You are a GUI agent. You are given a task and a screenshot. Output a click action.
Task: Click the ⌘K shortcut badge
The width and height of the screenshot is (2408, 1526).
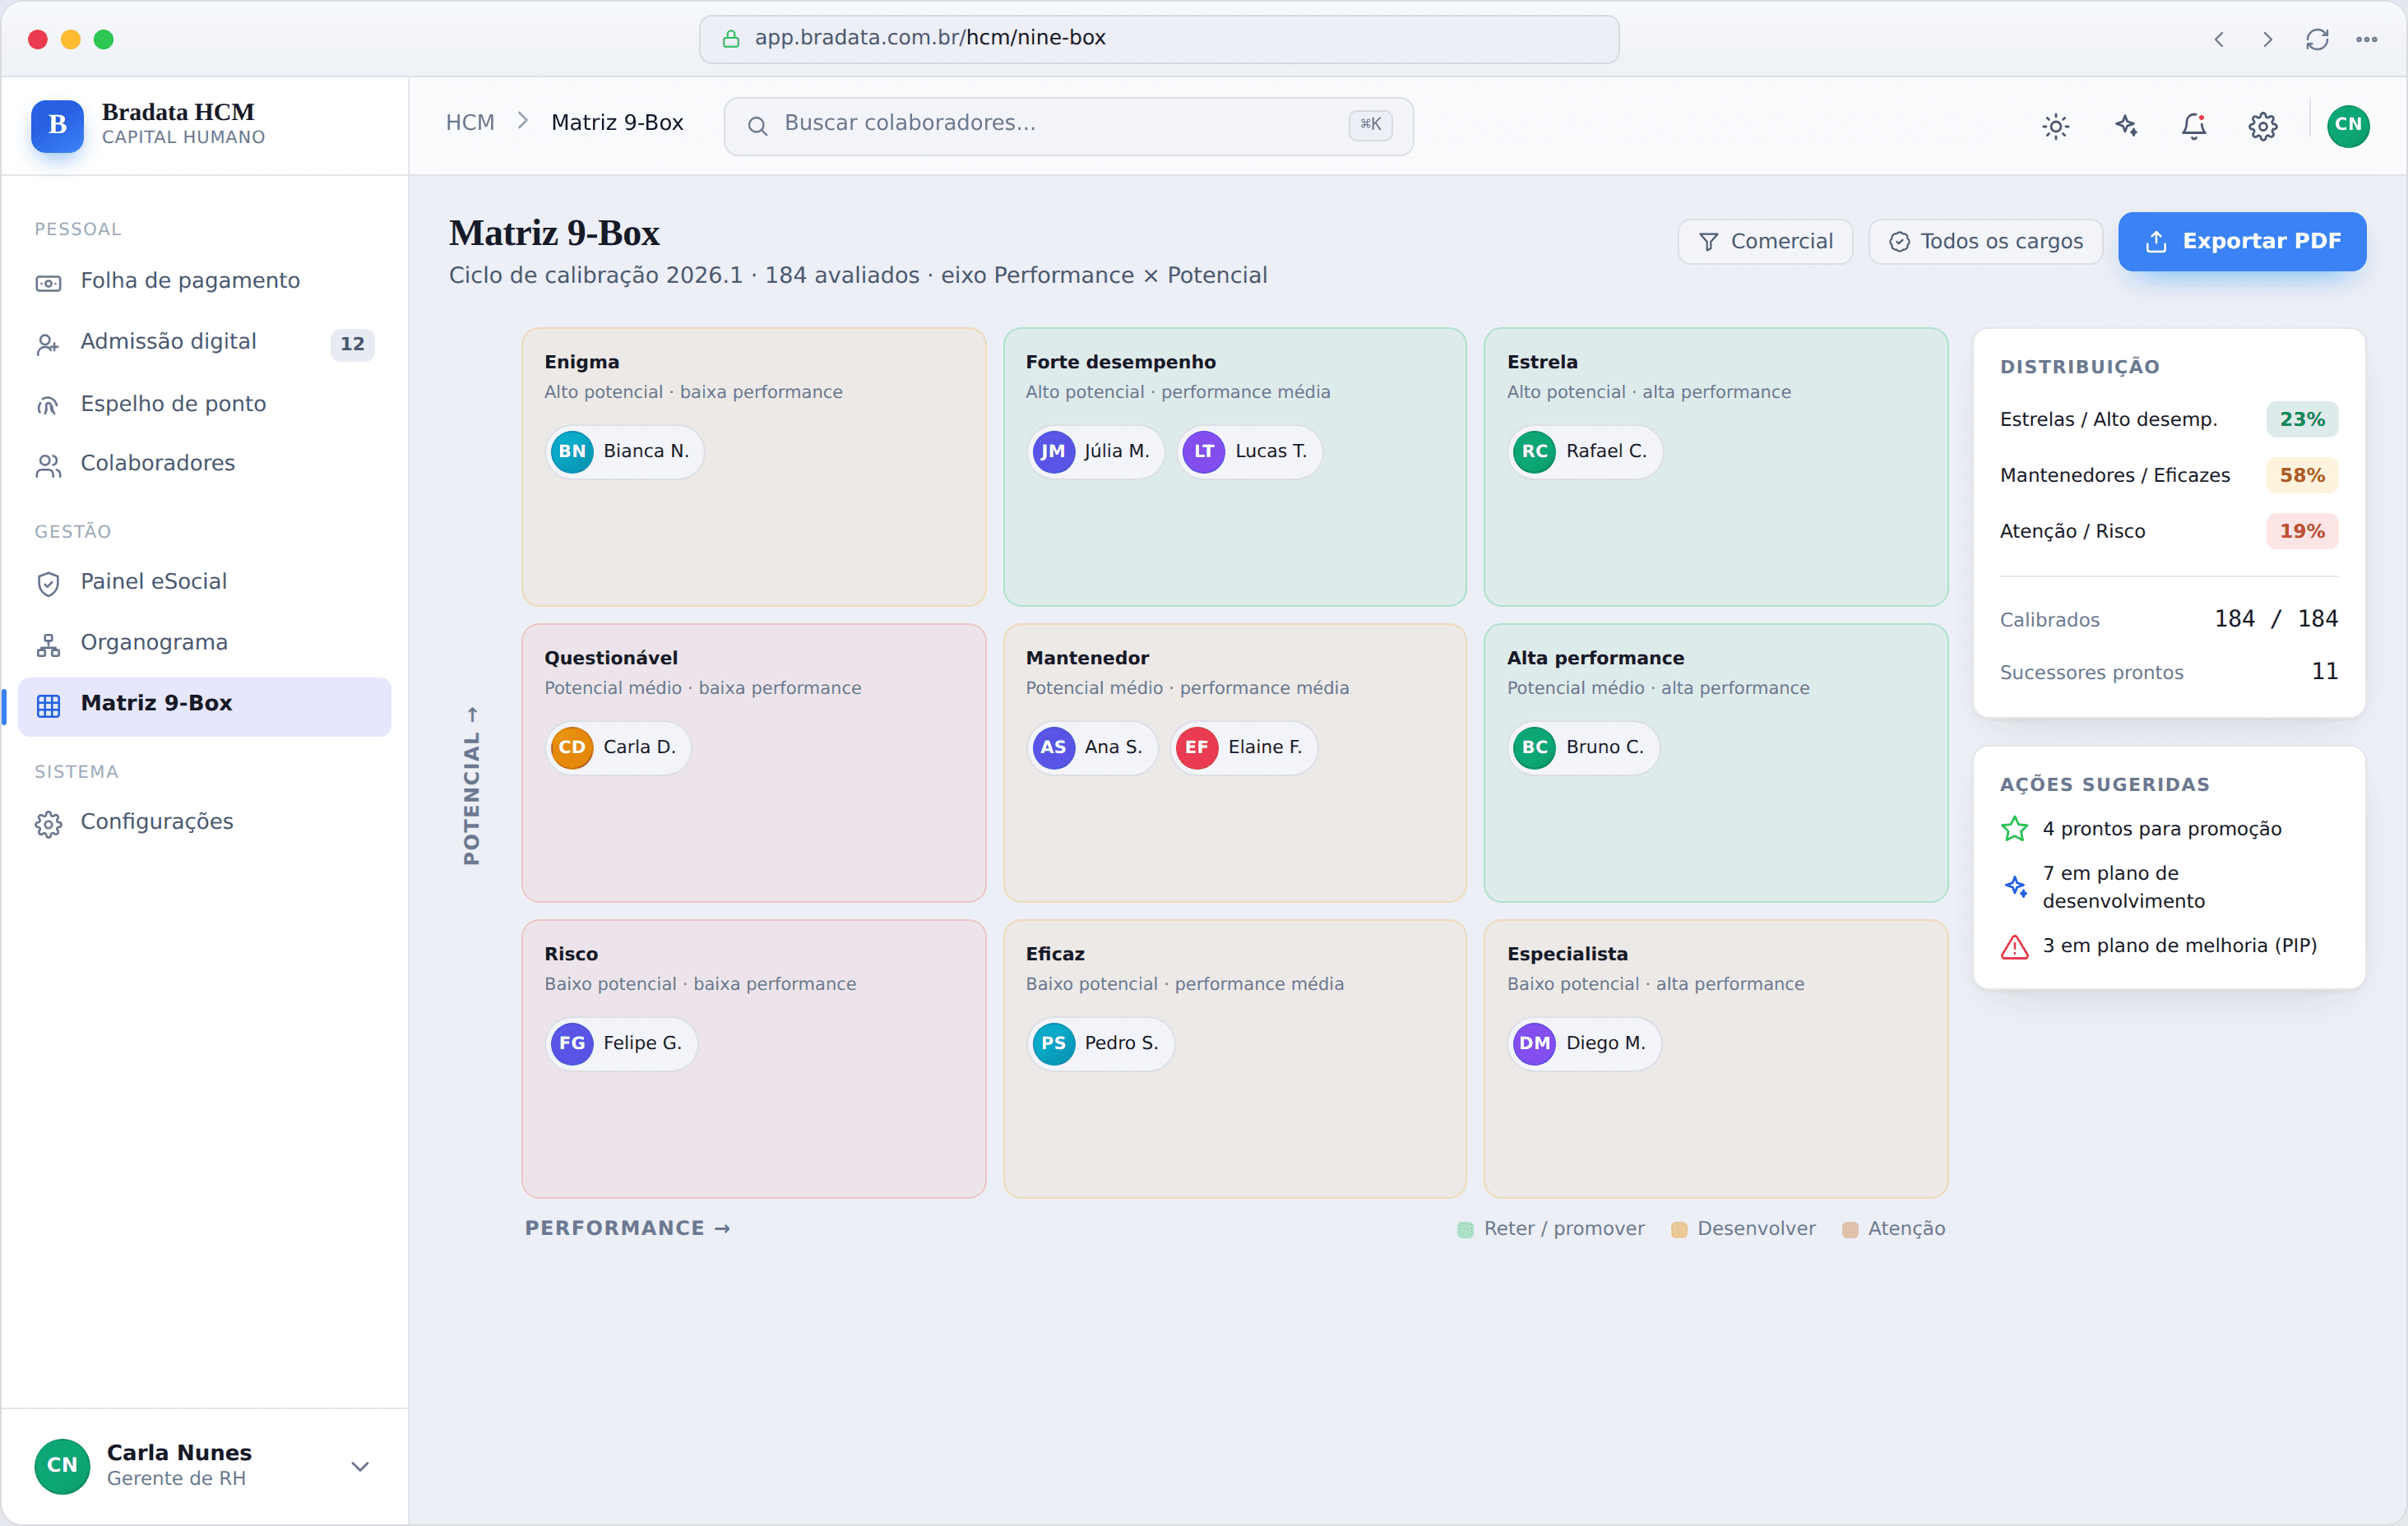(1370, 125)
